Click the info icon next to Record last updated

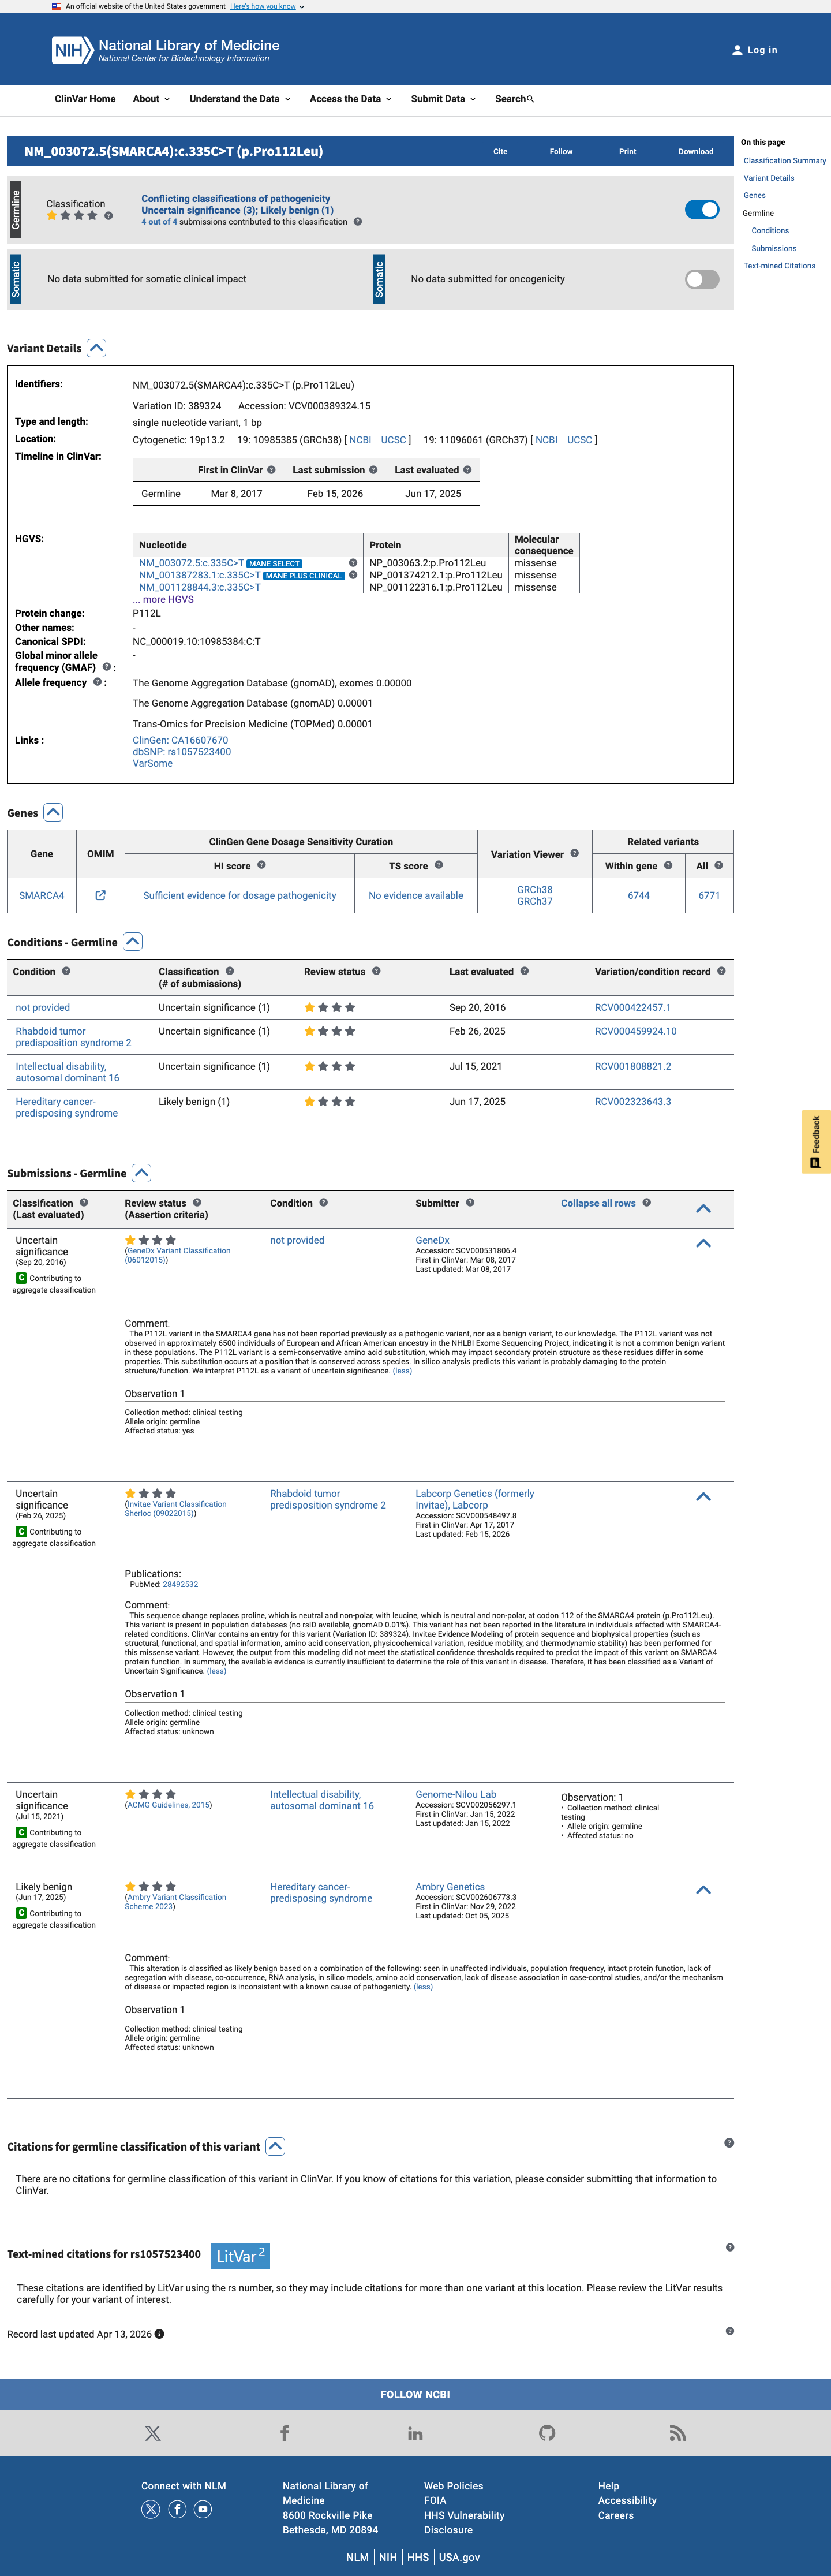coord(159,2334)
